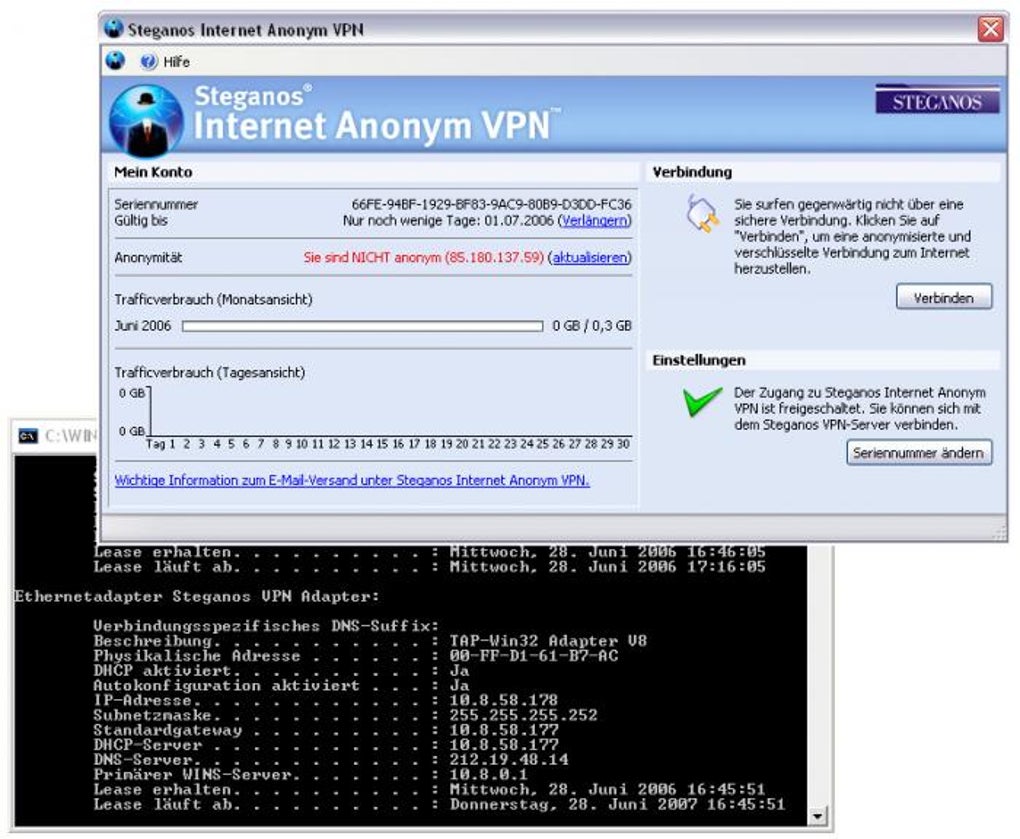Click the Seriennummer ändern button
Image resolution: width=1020 pixels, height=839 pixels.
point(919,453)
